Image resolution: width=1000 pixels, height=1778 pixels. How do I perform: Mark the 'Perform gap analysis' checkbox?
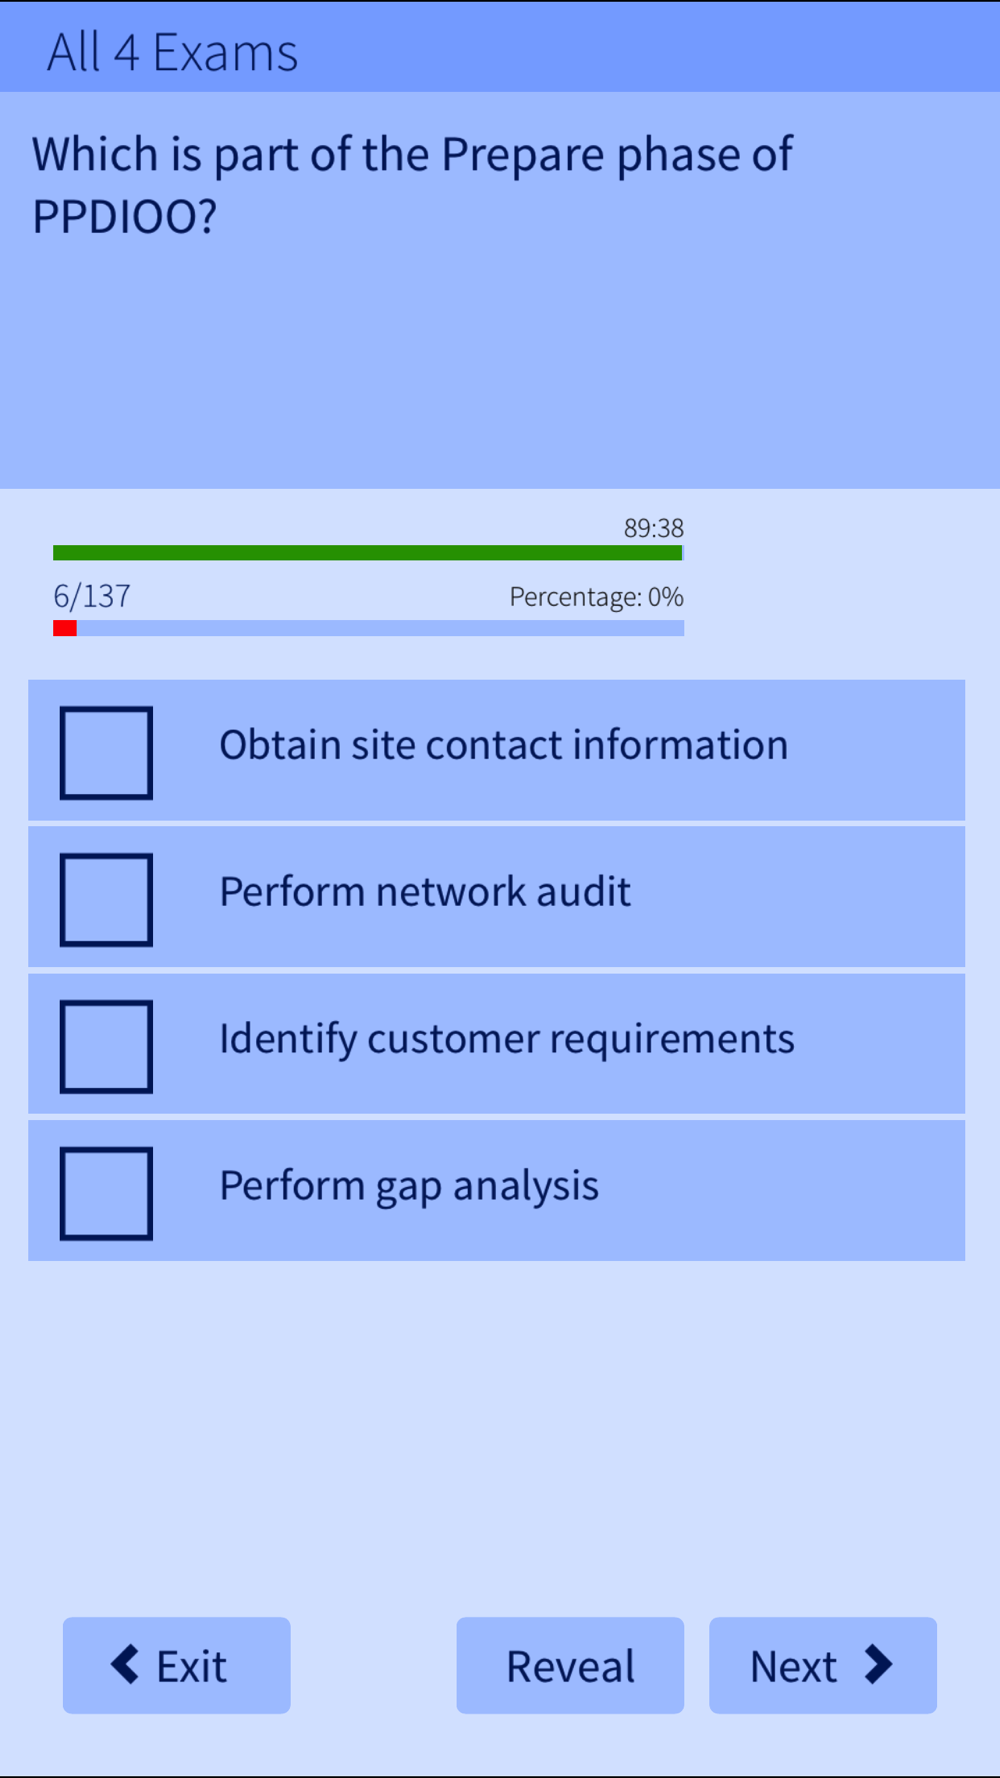106,1194
